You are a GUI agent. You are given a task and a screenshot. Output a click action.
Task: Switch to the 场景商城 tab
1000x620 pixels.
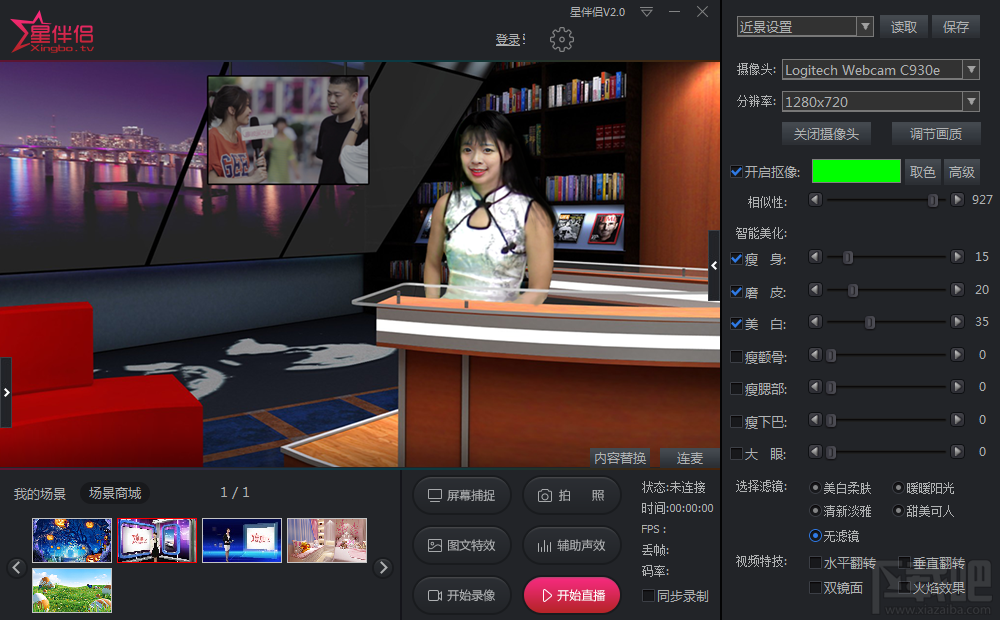pos(115,493)
